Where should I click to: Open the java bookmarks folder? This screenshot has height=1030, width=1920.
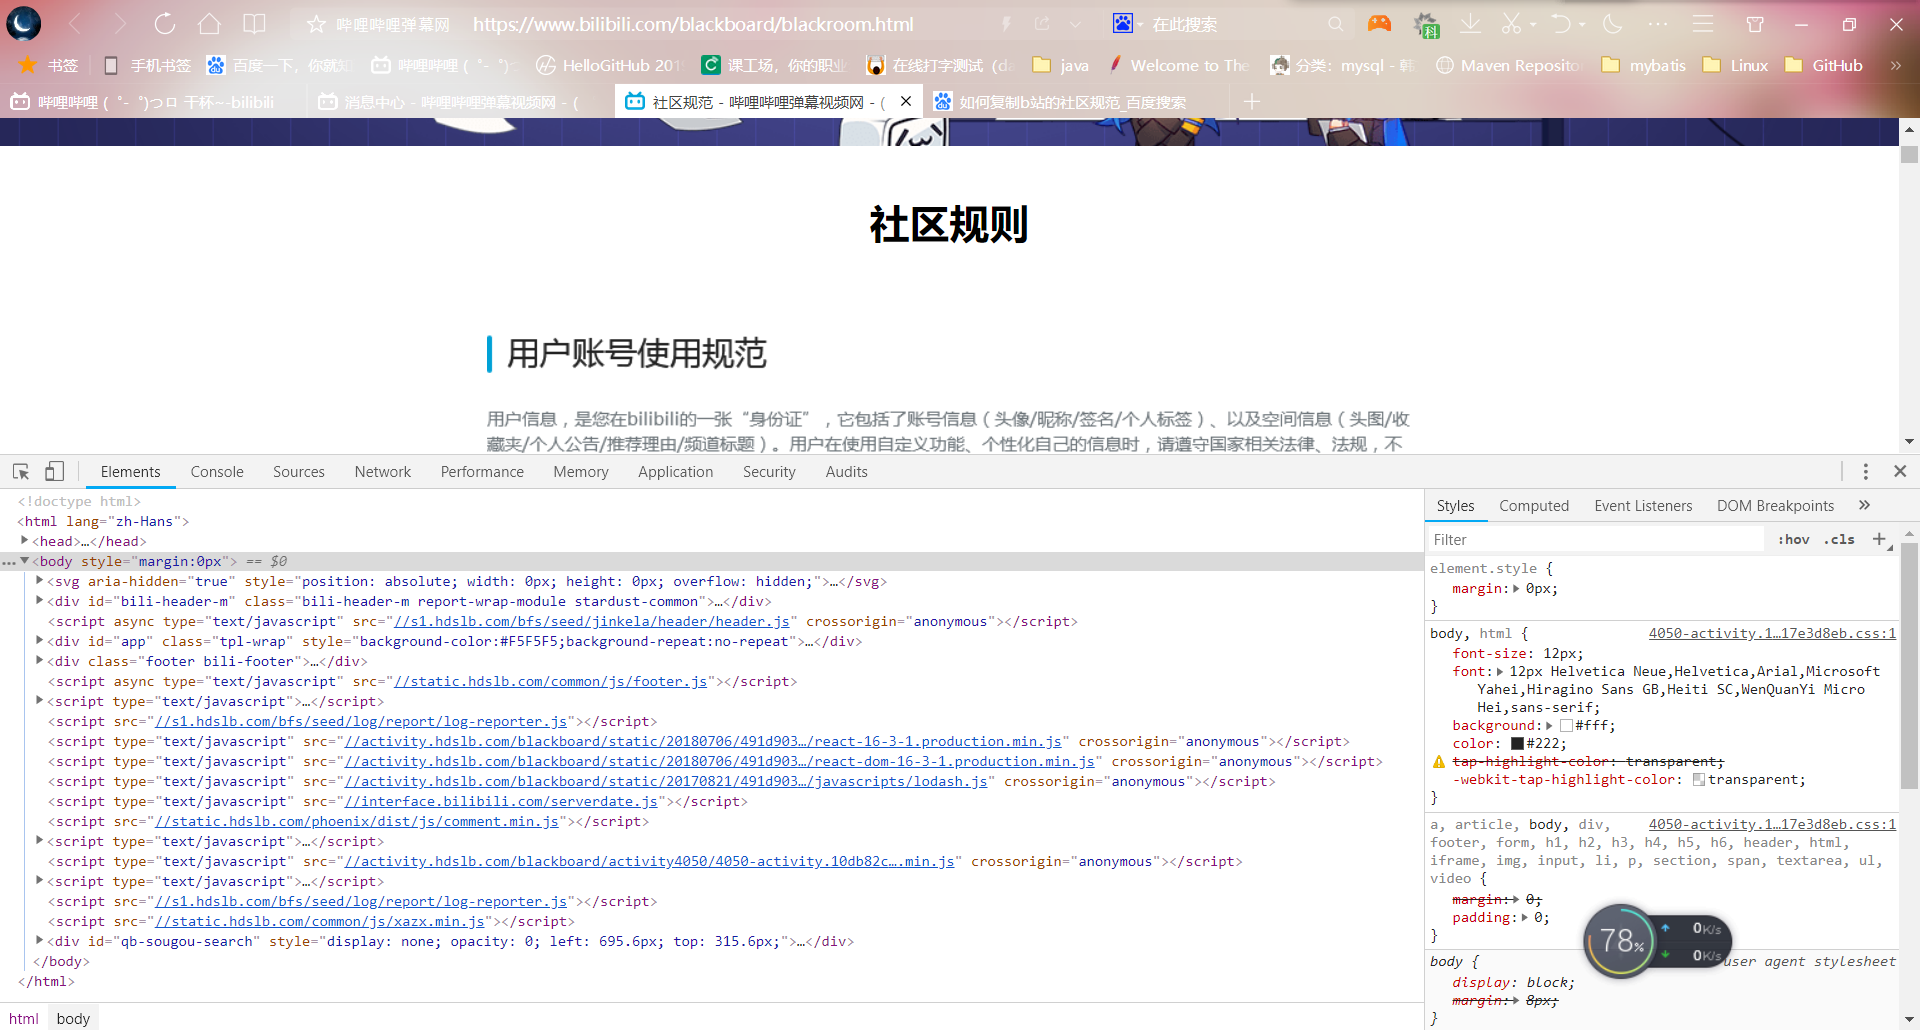click(1060, 65)
